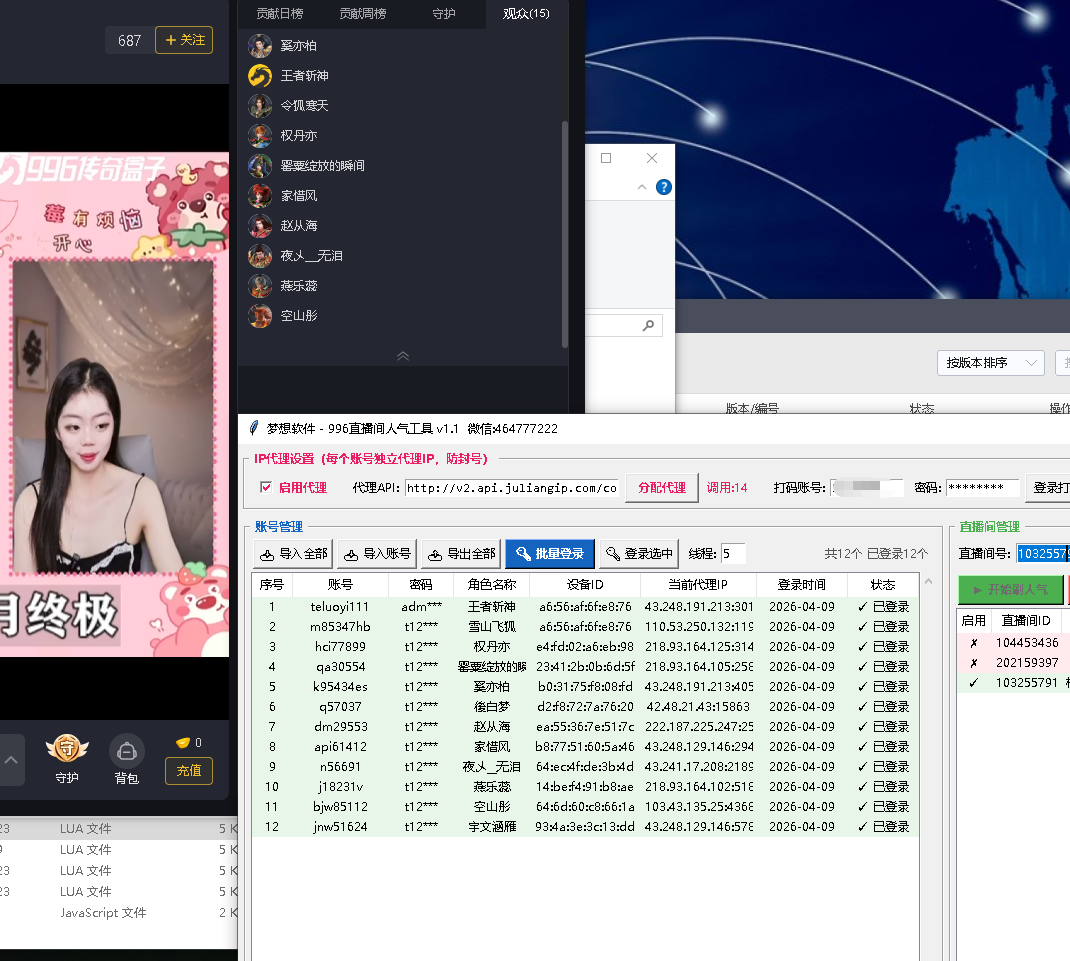1070x961 pixels.
Task: Click the magnifier search icon
Action: click(648, 325)
